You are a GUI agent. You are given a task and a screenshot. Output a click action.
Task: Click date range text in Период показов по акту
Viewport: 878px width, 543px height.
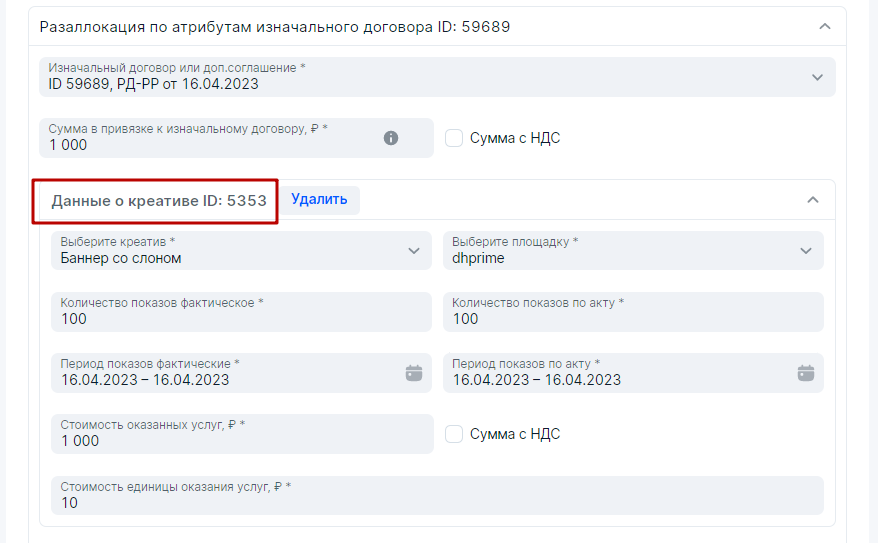(x=537, y=380)
